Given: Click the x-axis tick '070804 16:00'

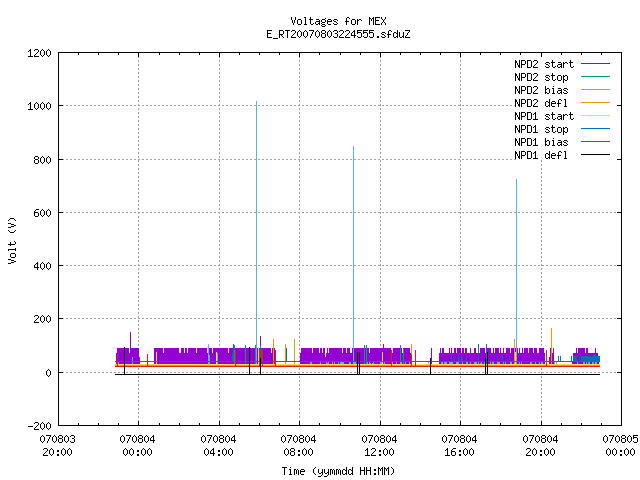Looking at the screenshot, I should (x=460, y=446).
